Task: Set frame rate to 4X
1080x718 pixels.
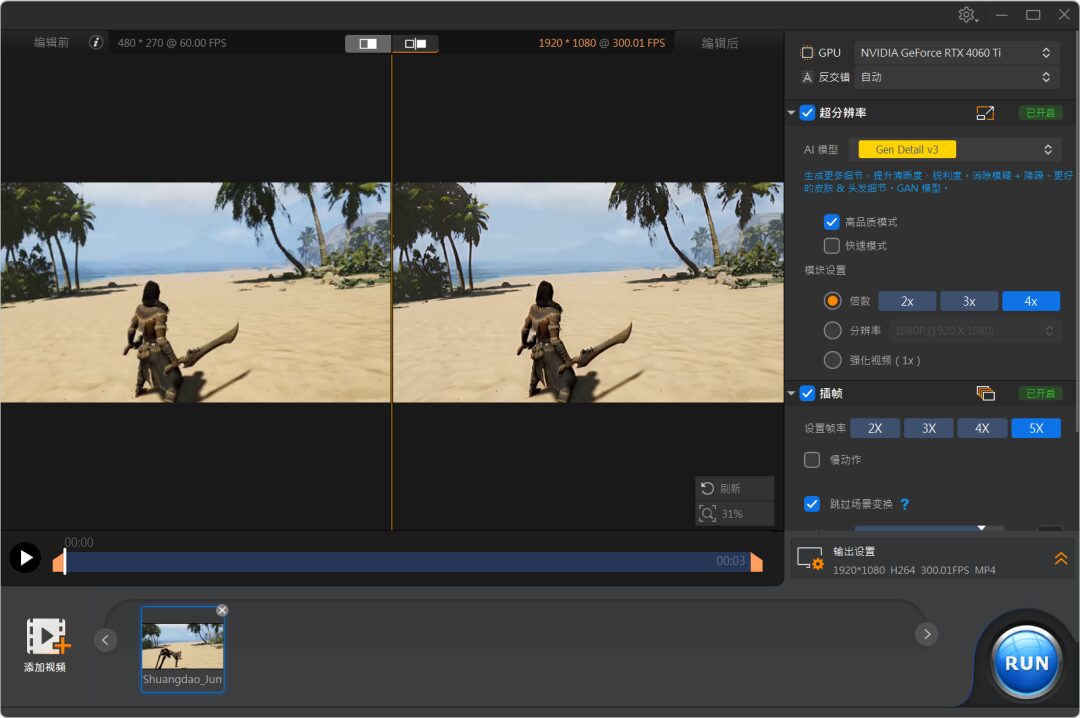Action: [982, 428]
